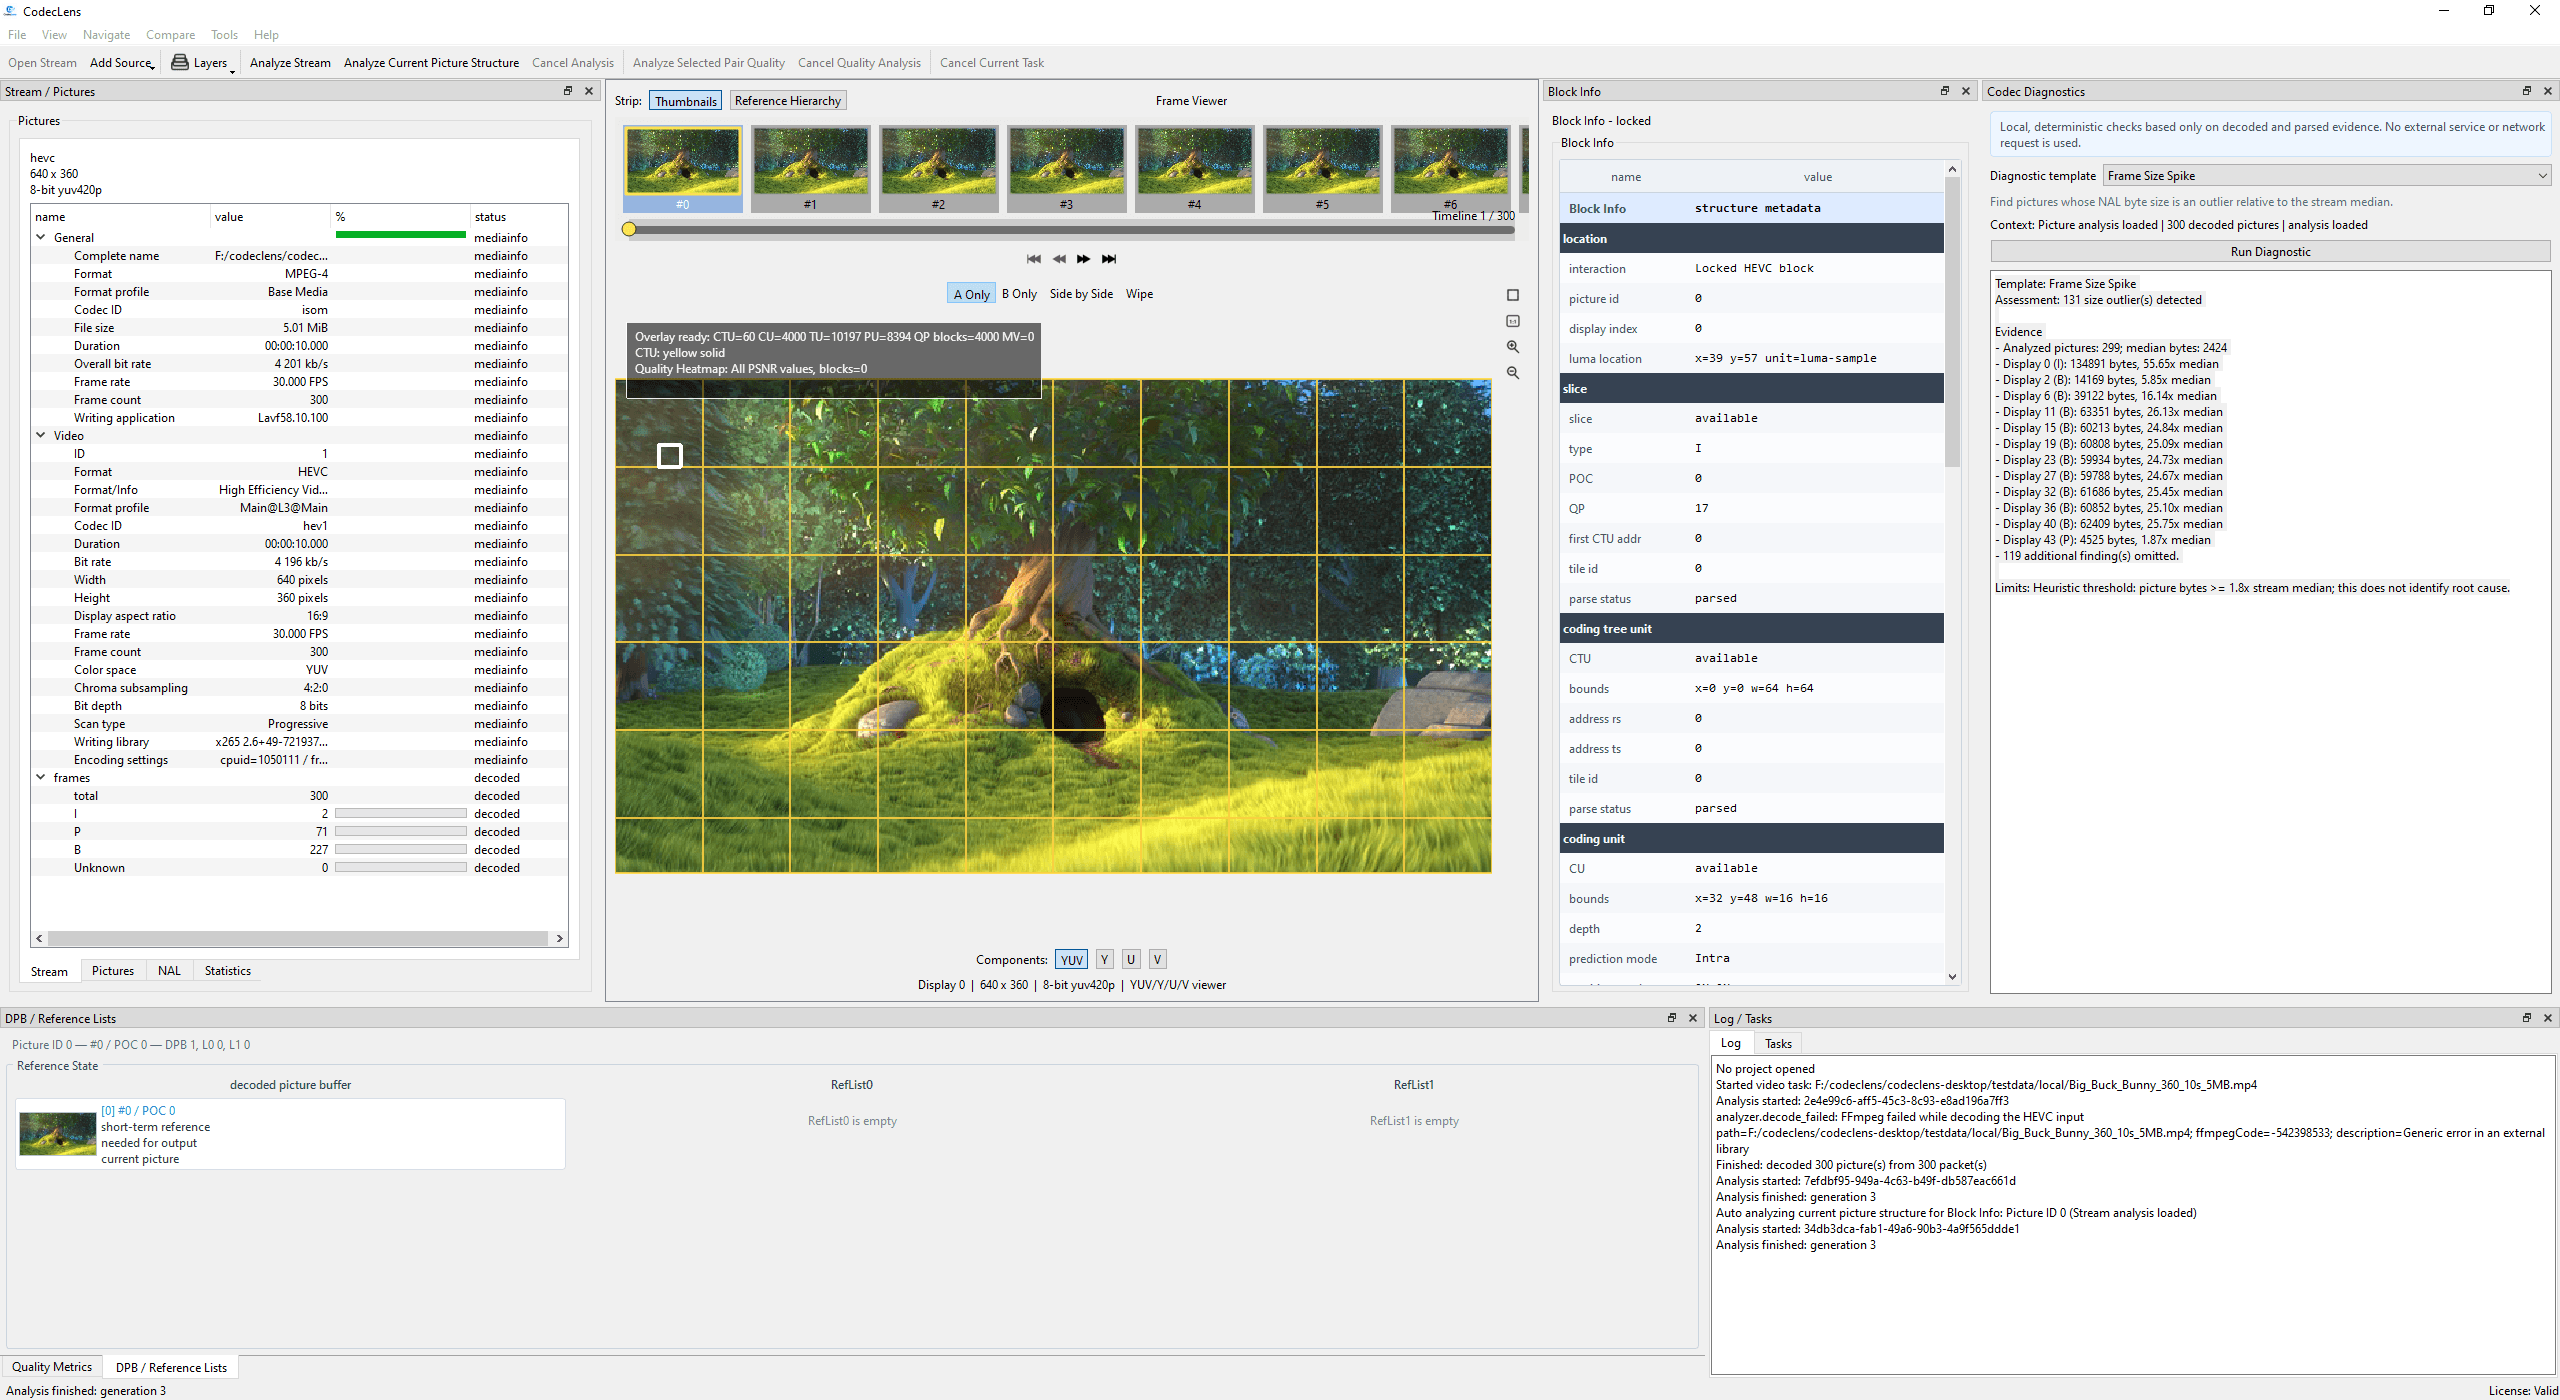
Task: Open the Layers toolbar icon menu
Action: (x=203, y=63)
